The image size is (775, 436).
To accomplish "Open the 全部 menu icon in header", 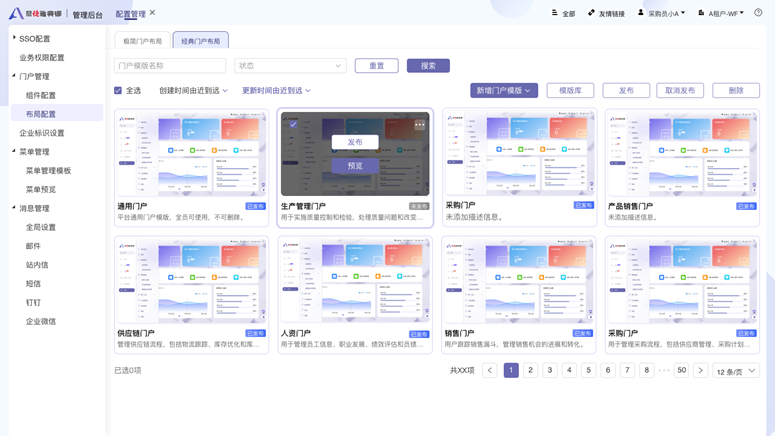I will coord(555,13).
